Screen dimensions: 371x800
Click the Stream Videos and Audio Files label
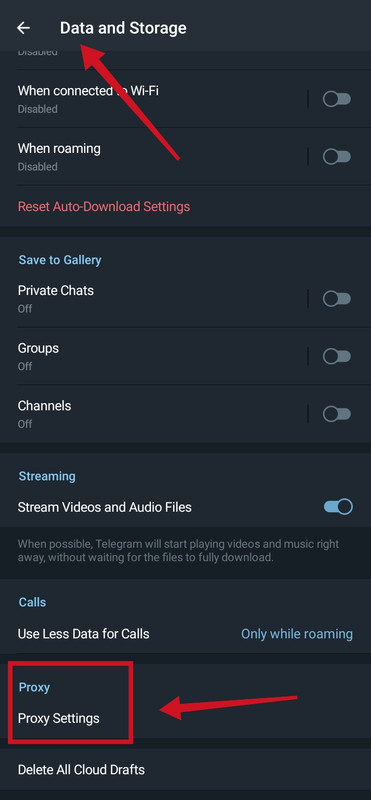[105, 507]
